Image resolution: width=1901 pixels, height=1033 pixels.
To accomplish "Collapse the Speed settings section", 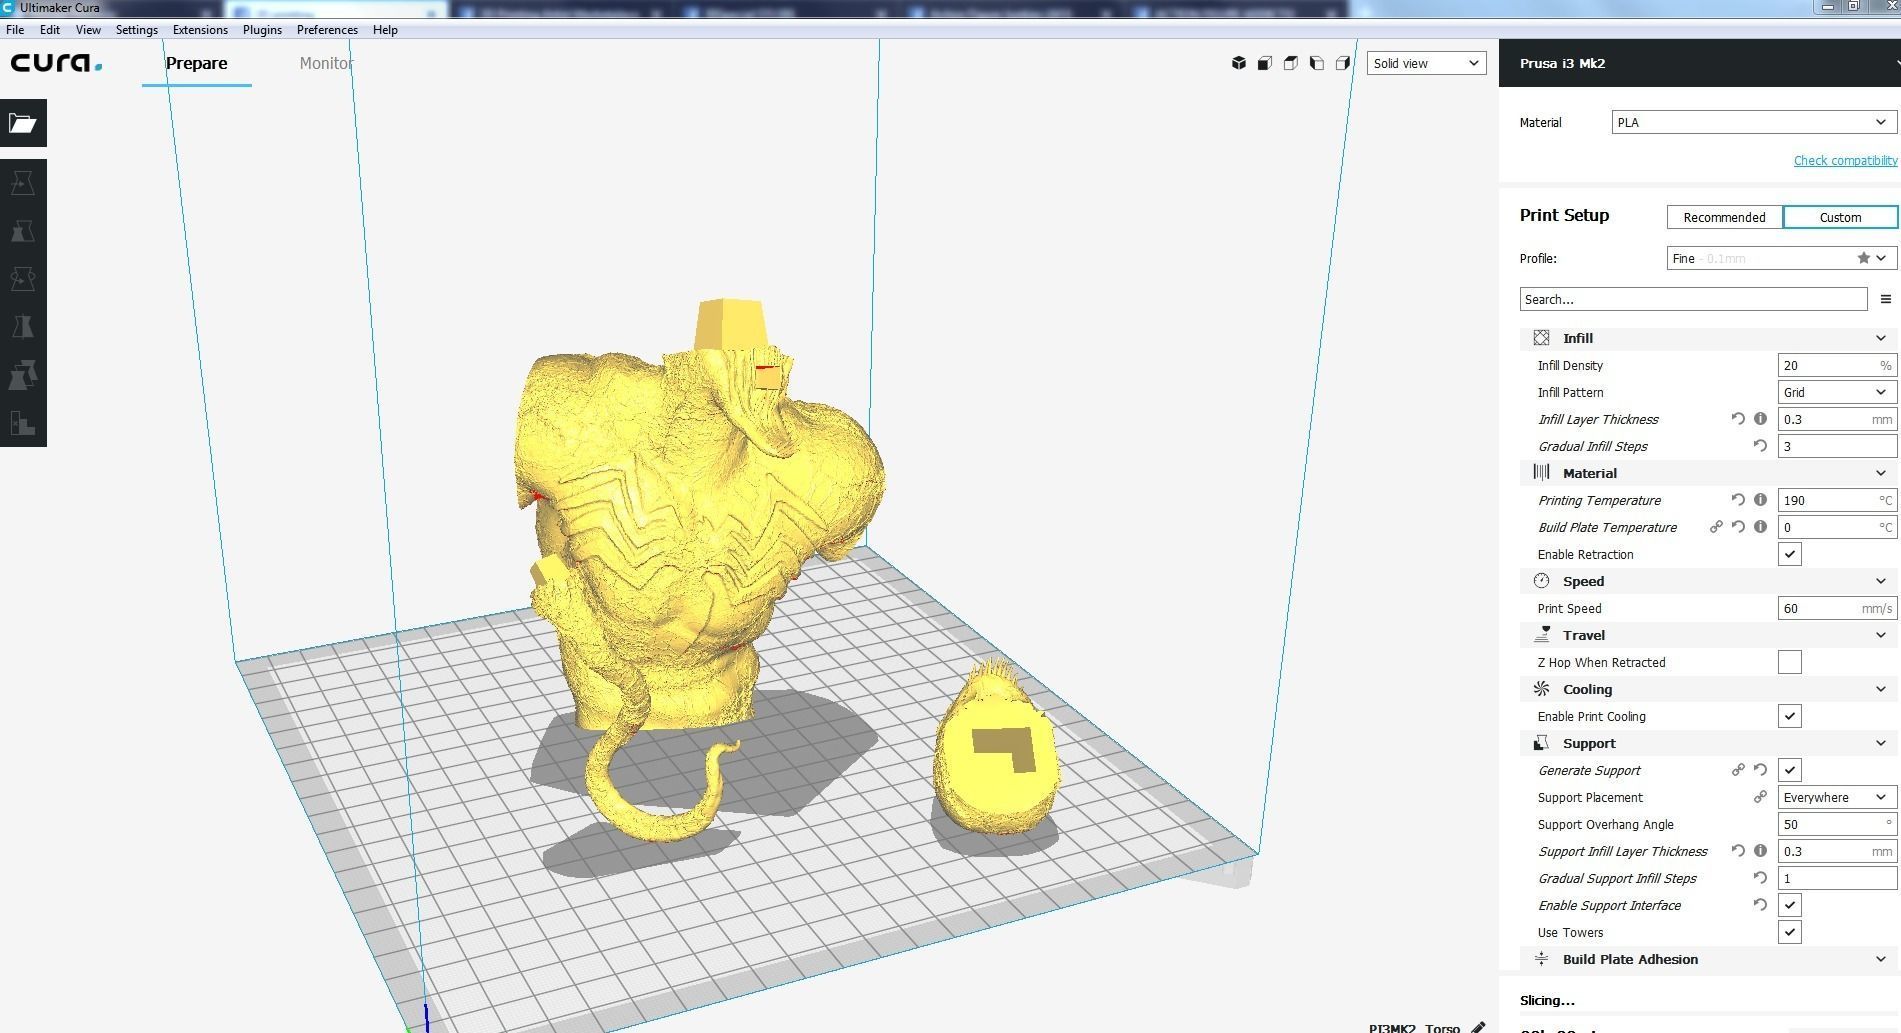I will (x=1708, y=581).
